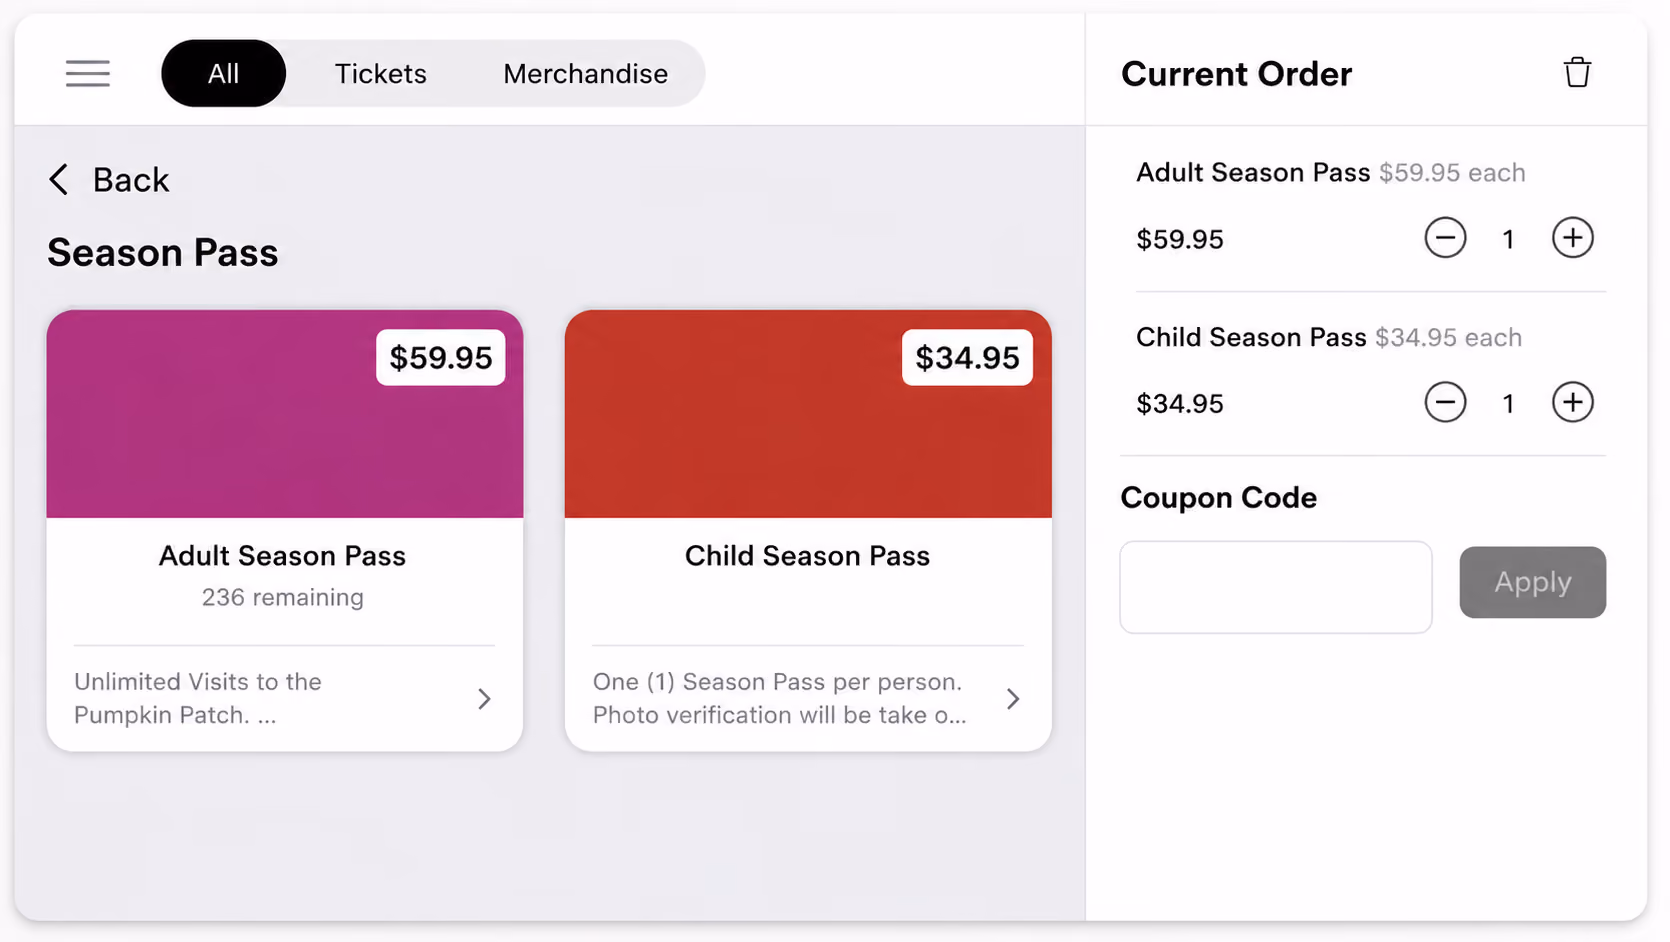
Task: Open the Adult Season Pass card title
Action: pos(282,556)
